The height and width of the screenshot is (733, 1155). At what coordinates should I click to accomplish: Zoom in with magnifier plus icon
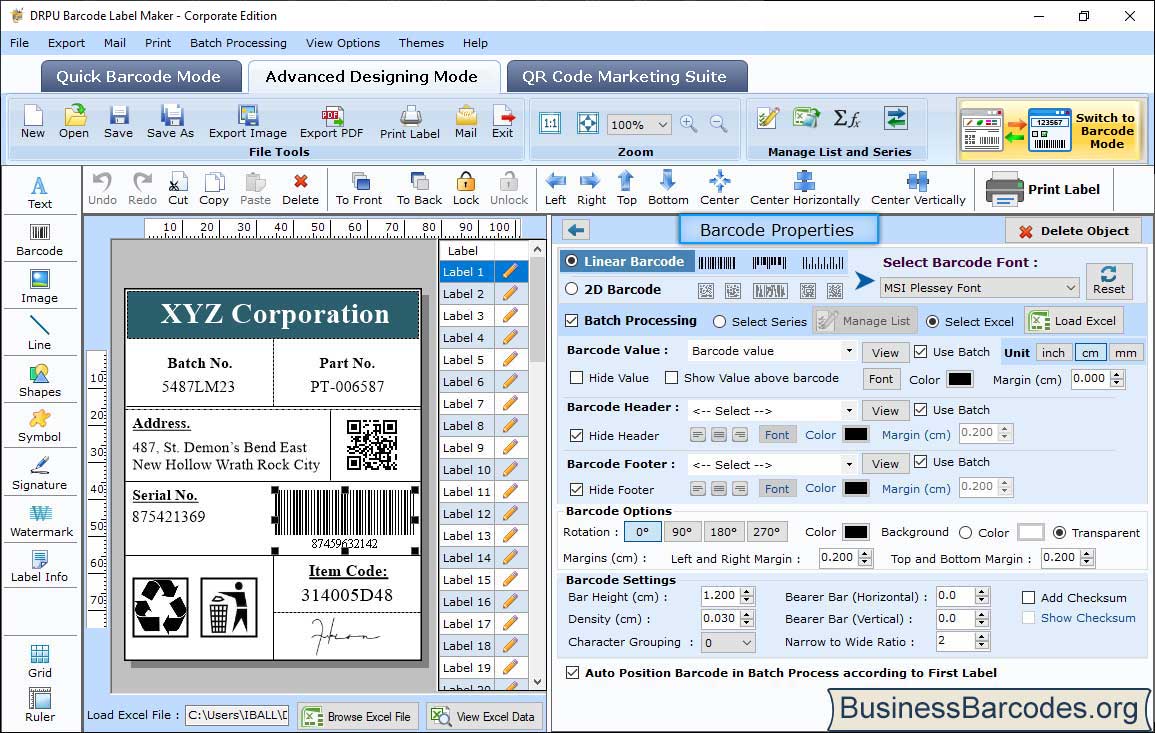(x=689, y=124)
